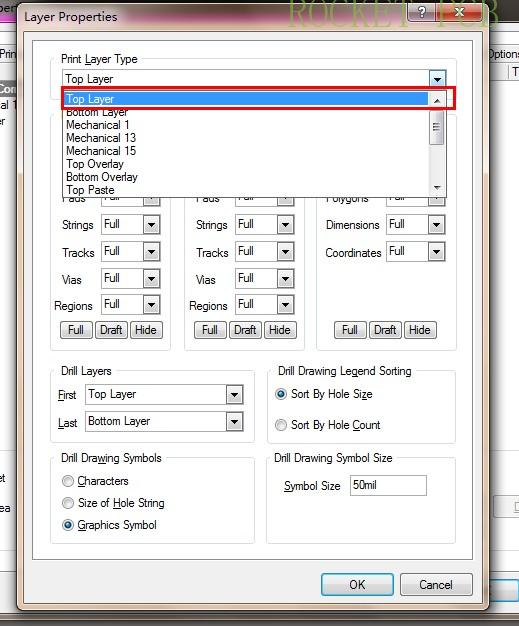This screenshot has height=626, width=519.
Task: Open Drill Layers First dropdown
Action: click(x=234, y=395)
